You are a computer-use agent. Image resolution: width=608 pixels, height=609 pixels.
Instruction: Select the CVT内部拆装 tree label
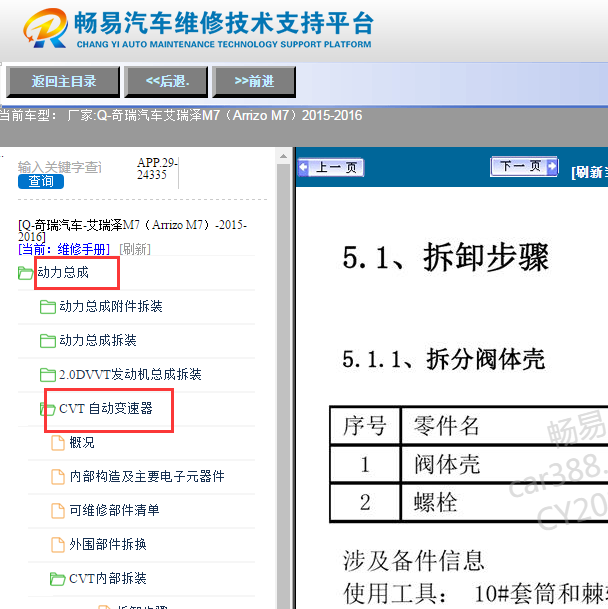tap(108, 578)
